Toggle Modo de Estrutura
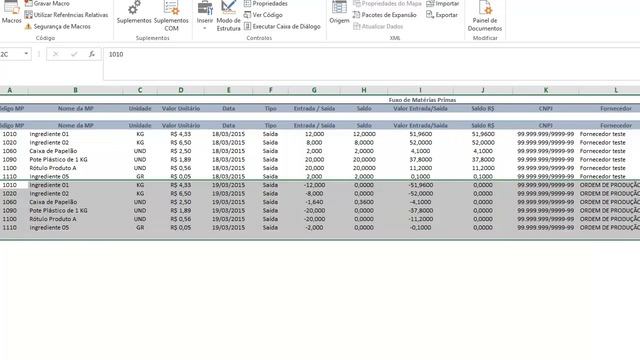 click(x=229, y=16)
